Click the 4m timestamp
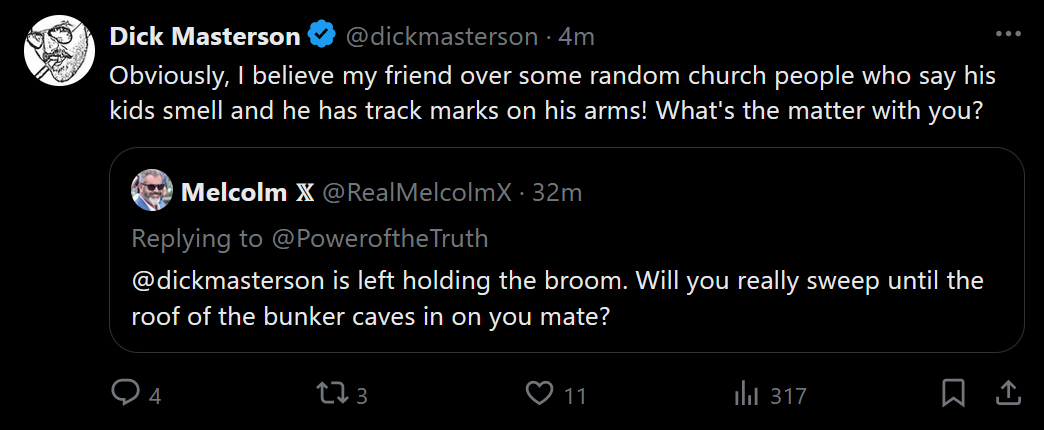The image size is (1044, 430). 576,37
